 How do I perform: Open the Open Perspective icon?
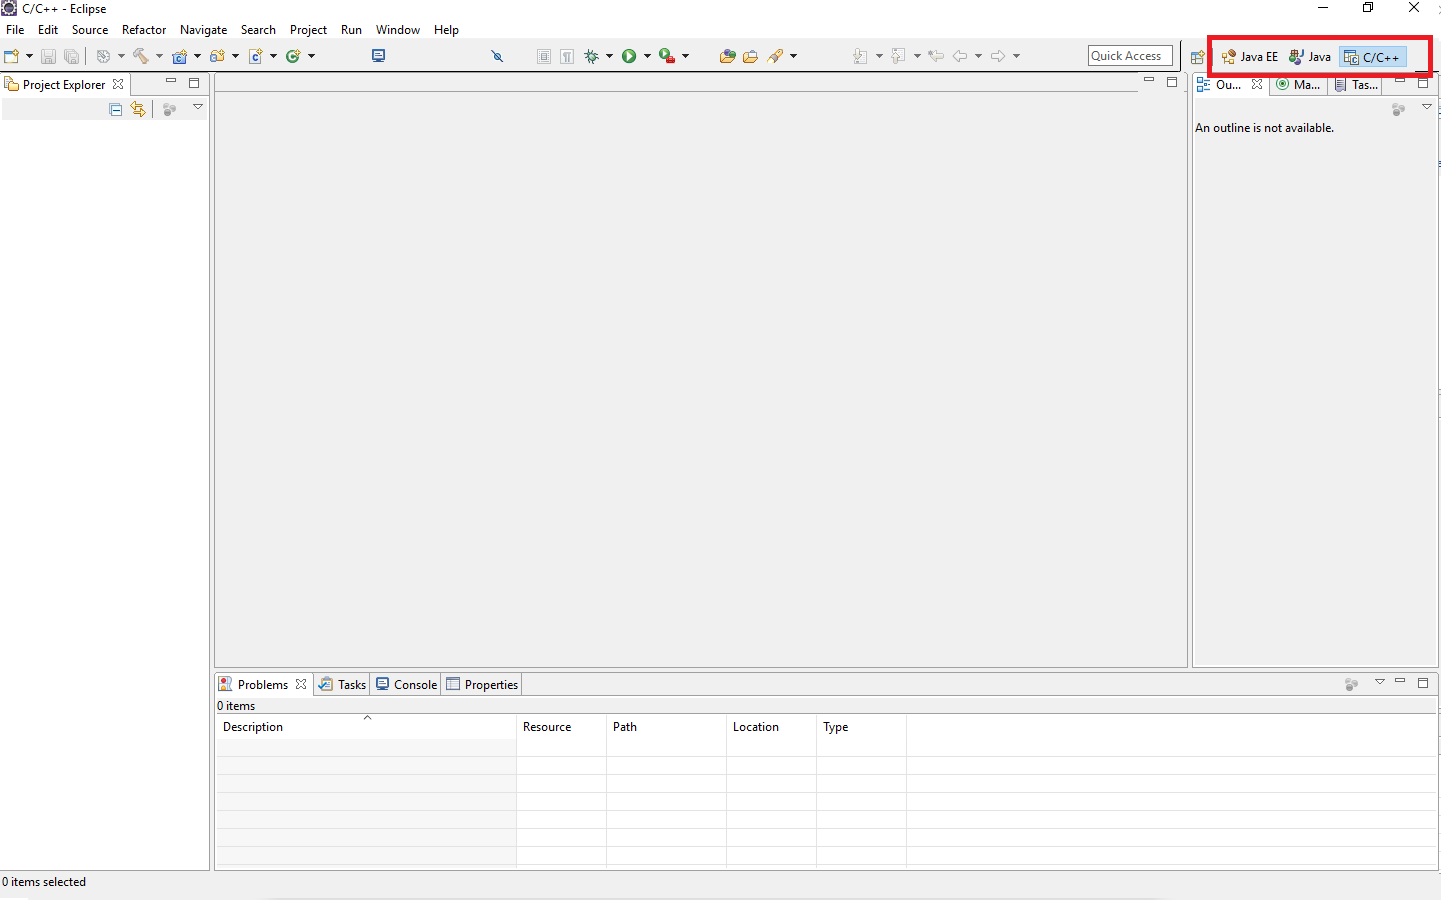click(x=1197, y=57)
